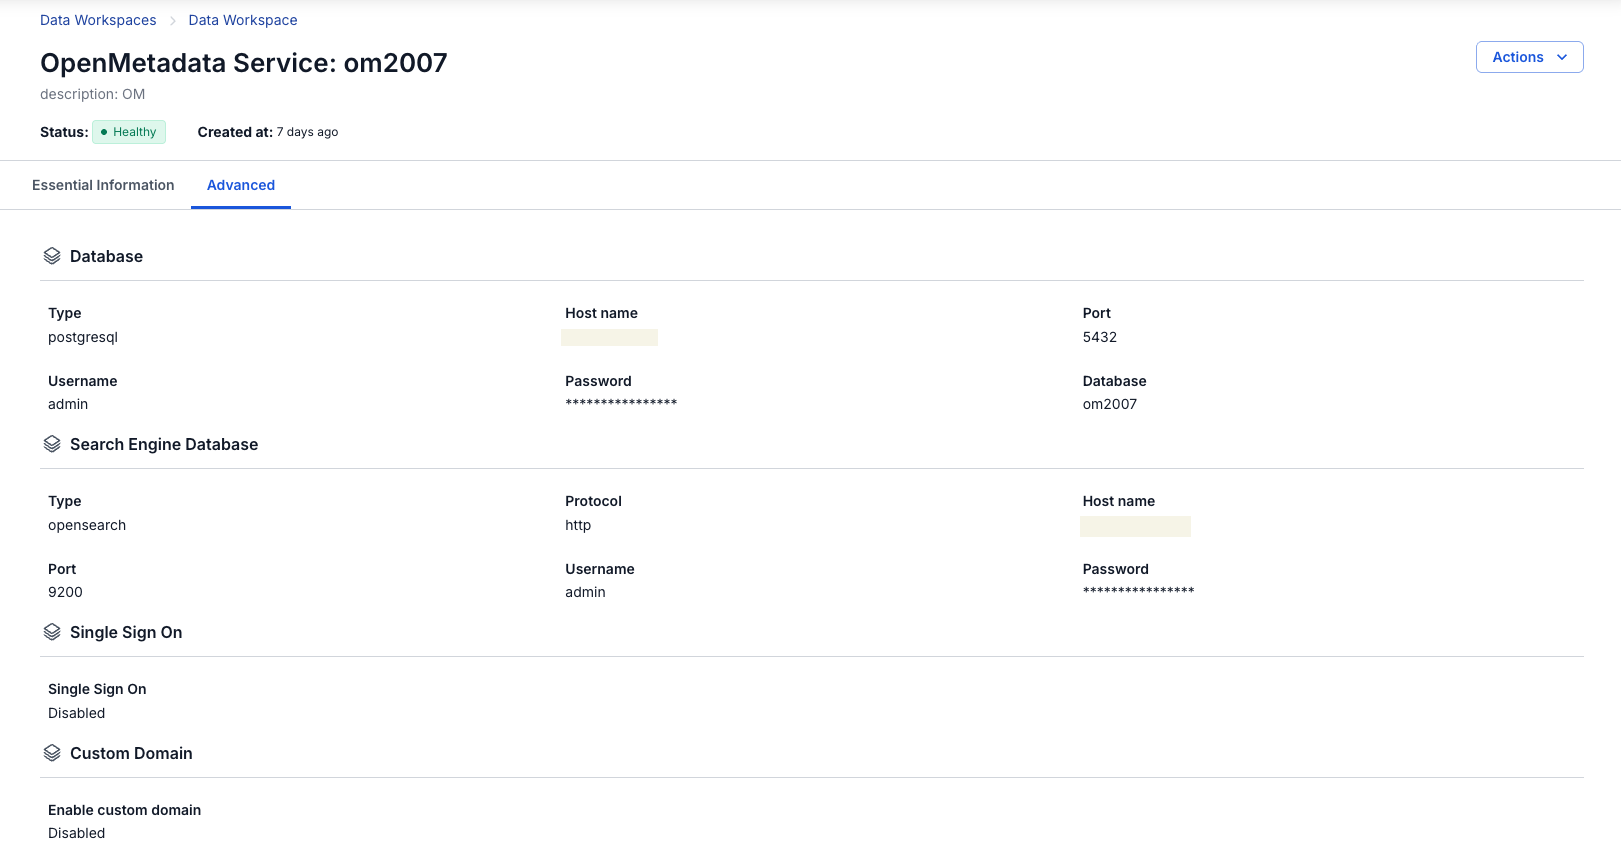Viewport: 1621px width, 857px height.
Task: Switch to the Essential Information tab
Action: click(103, 185)
